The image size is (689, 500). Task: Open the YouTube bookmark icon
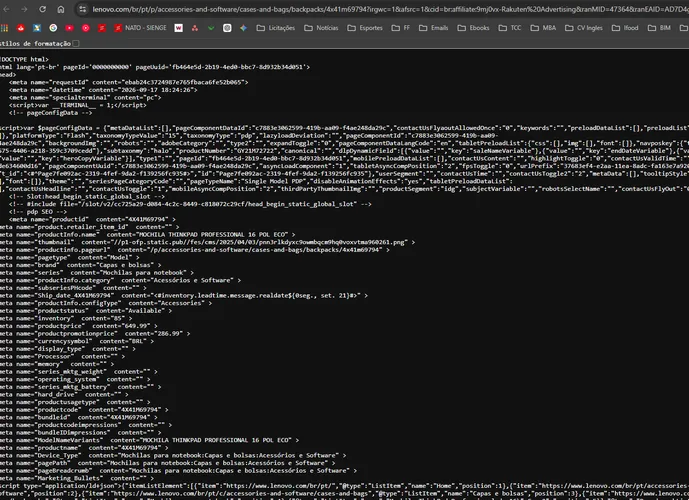[69, 28]
